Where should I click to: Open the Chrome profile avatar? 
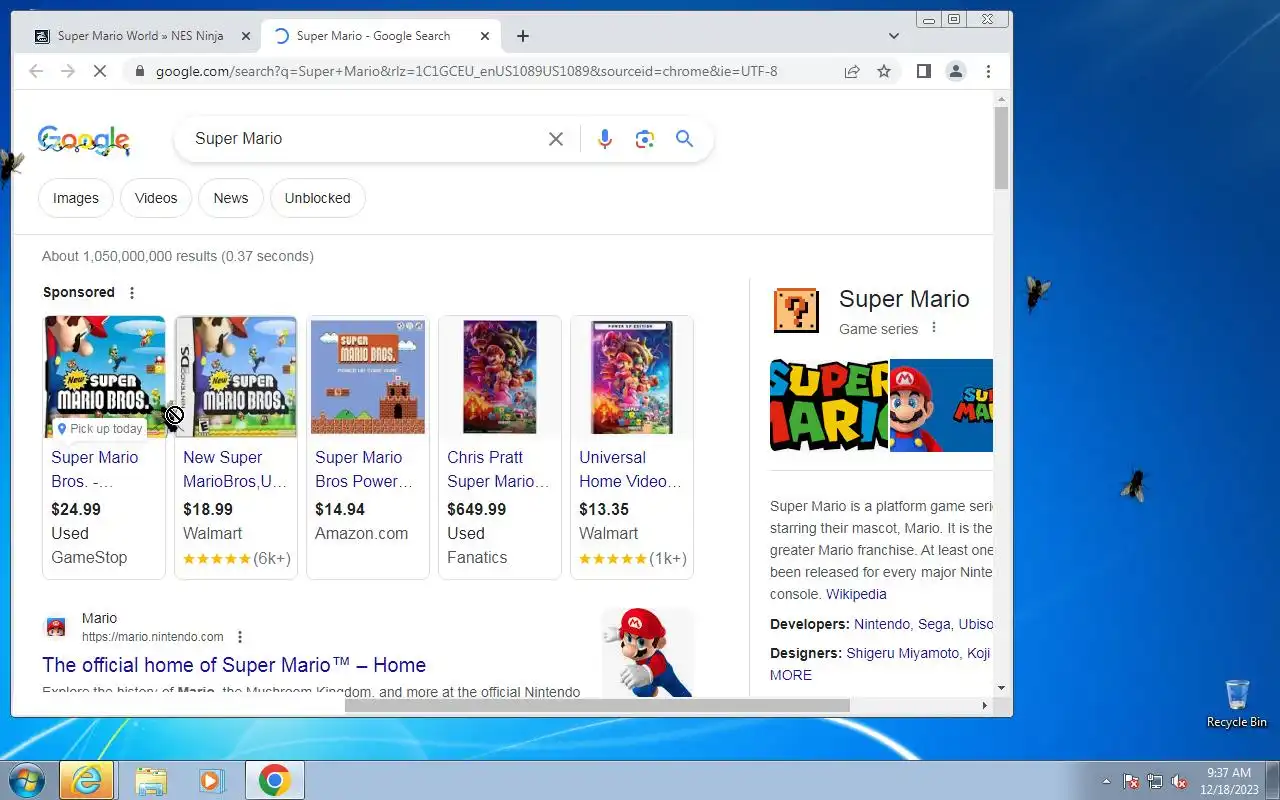956,71
